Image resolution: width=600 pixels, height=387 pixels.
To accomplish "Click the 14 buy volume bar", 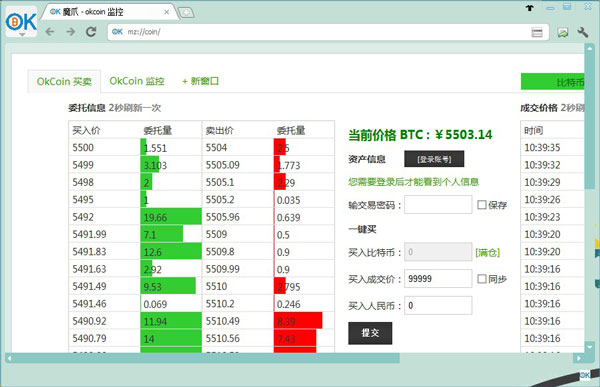I will [x=171, y=338].
